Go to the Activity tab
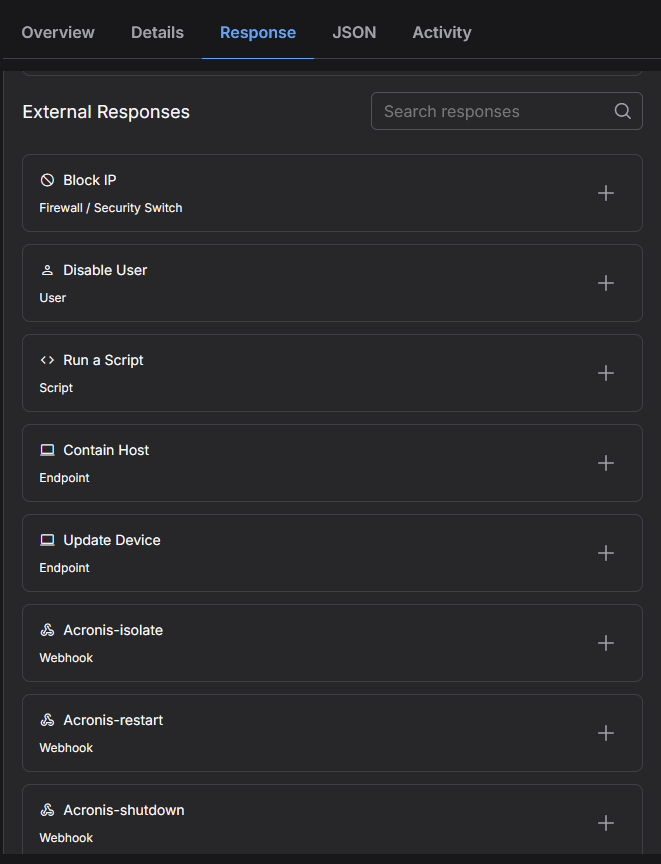 (x=442, y=33)
